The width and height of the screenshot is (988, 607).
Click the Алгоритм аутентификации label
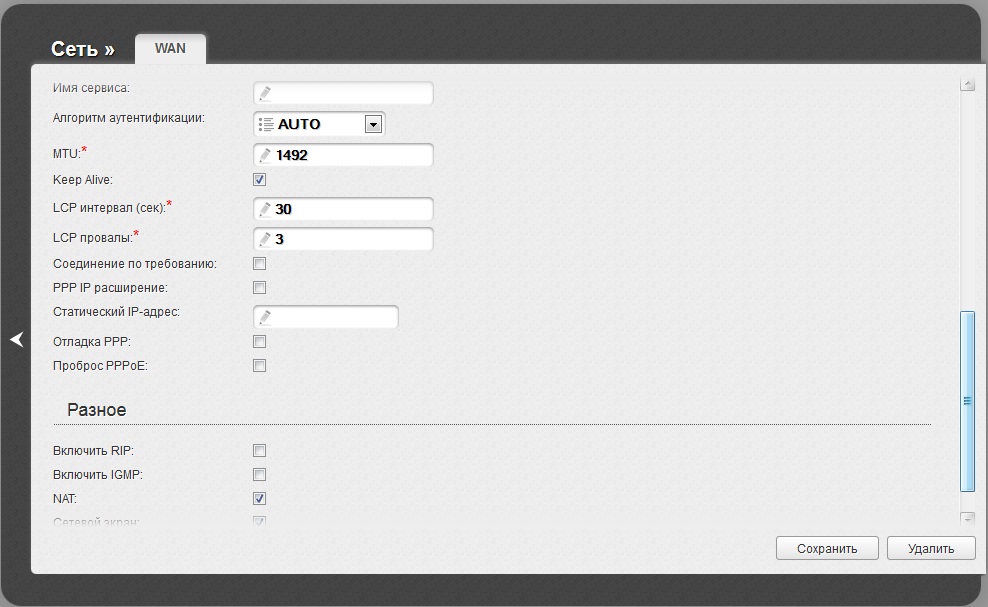[x=129, y=118]
